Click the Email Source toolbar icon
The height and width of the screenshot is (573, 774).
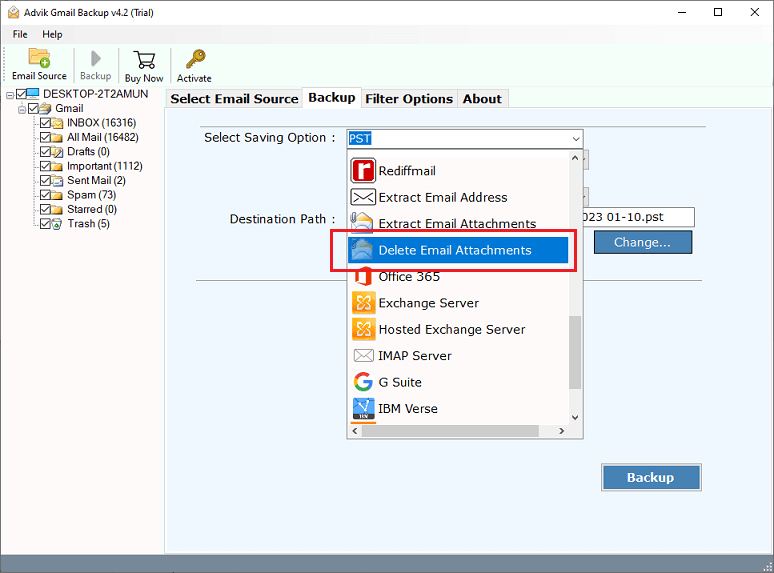click(x=39, y=58)
